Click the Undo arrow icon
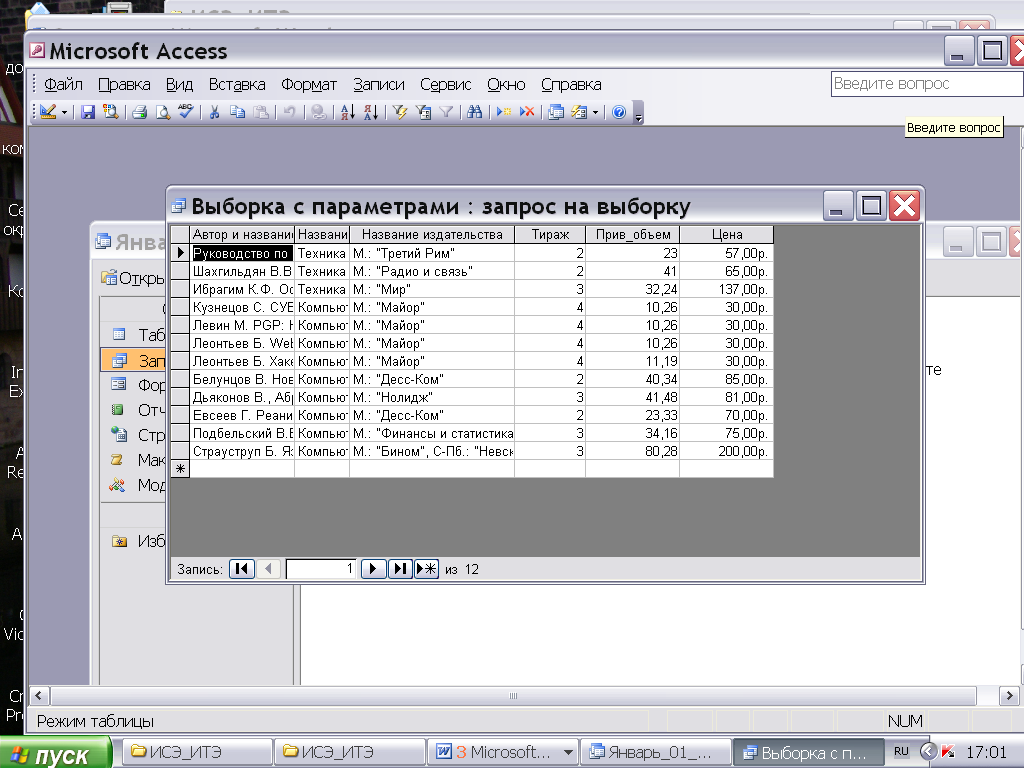1024x768 pixels. click(x=289, y=112)
